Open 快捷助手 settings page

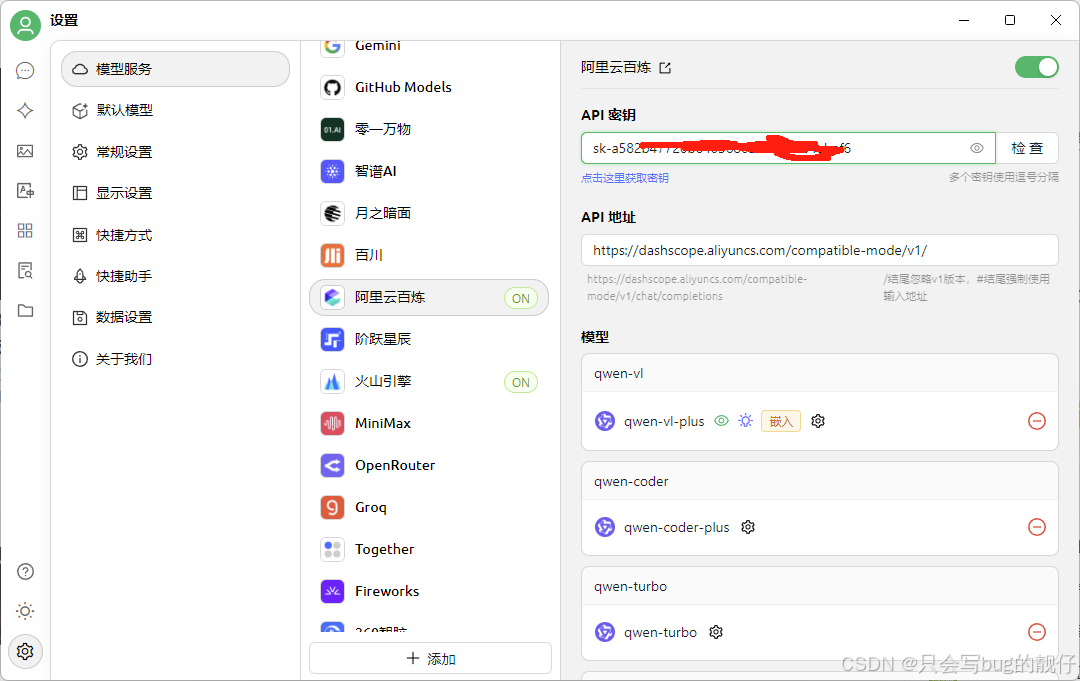pos(176,276)
